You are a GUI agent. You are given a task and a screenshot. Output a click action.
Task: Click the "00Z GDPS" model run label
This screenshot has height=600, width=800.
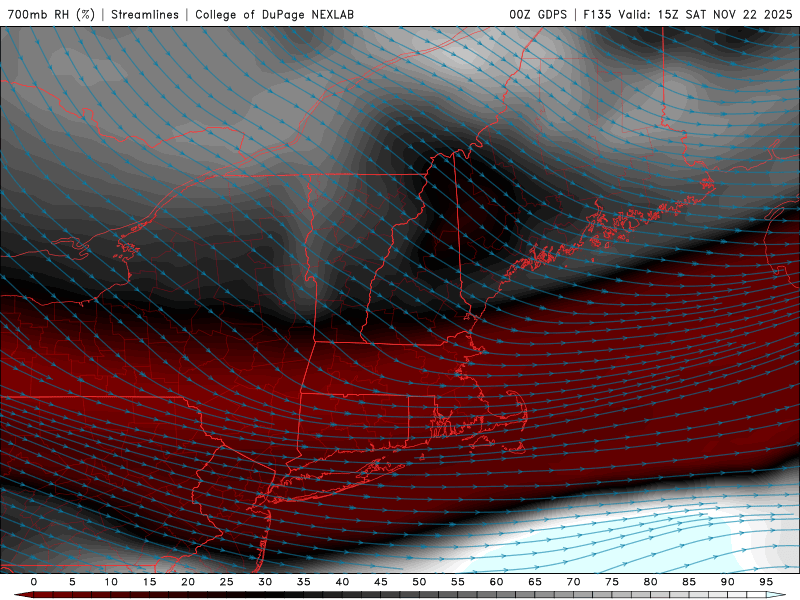538,14
